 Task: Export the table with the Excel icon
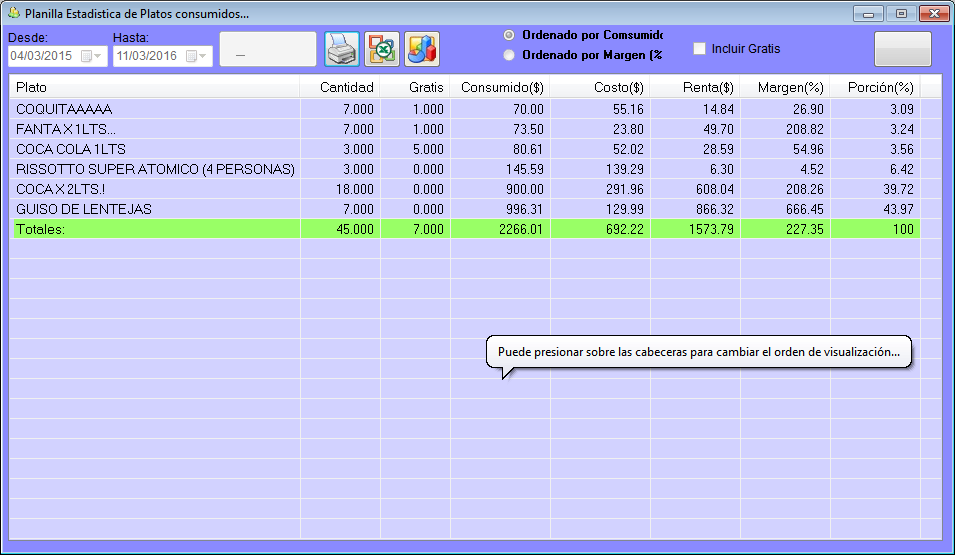pyautogui.click(x=382, y=49)
